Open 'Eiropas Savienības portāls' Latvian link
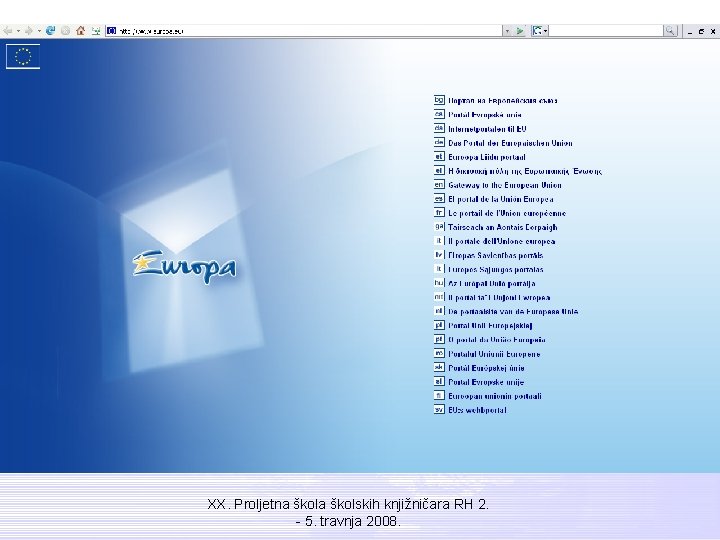Viewport: 720px width, 540px height. pyautogui.click(x=495, y=255)
